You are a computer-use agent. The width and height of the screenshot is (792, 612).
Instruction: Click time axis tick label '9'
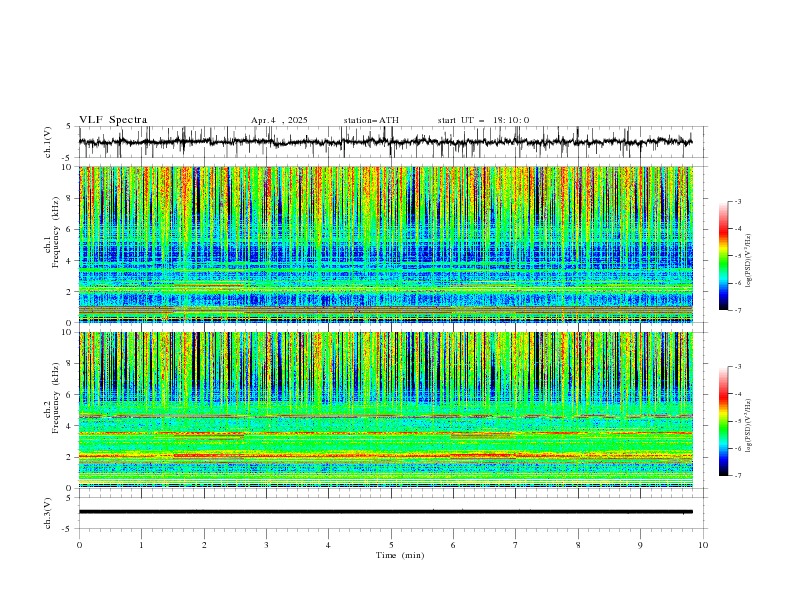(x=640, y=545)
